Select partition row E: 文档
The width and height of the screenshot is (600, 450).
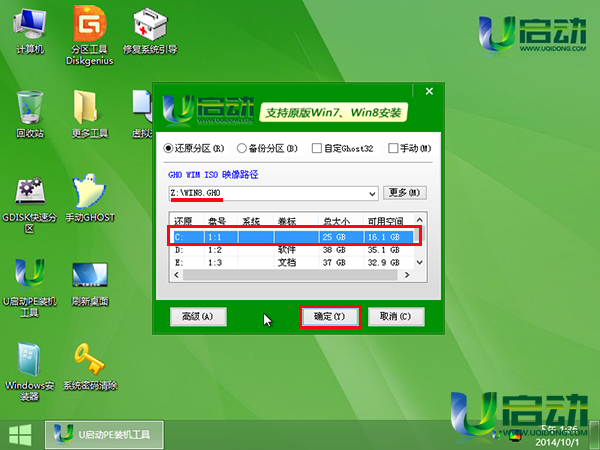click(293, 262)
